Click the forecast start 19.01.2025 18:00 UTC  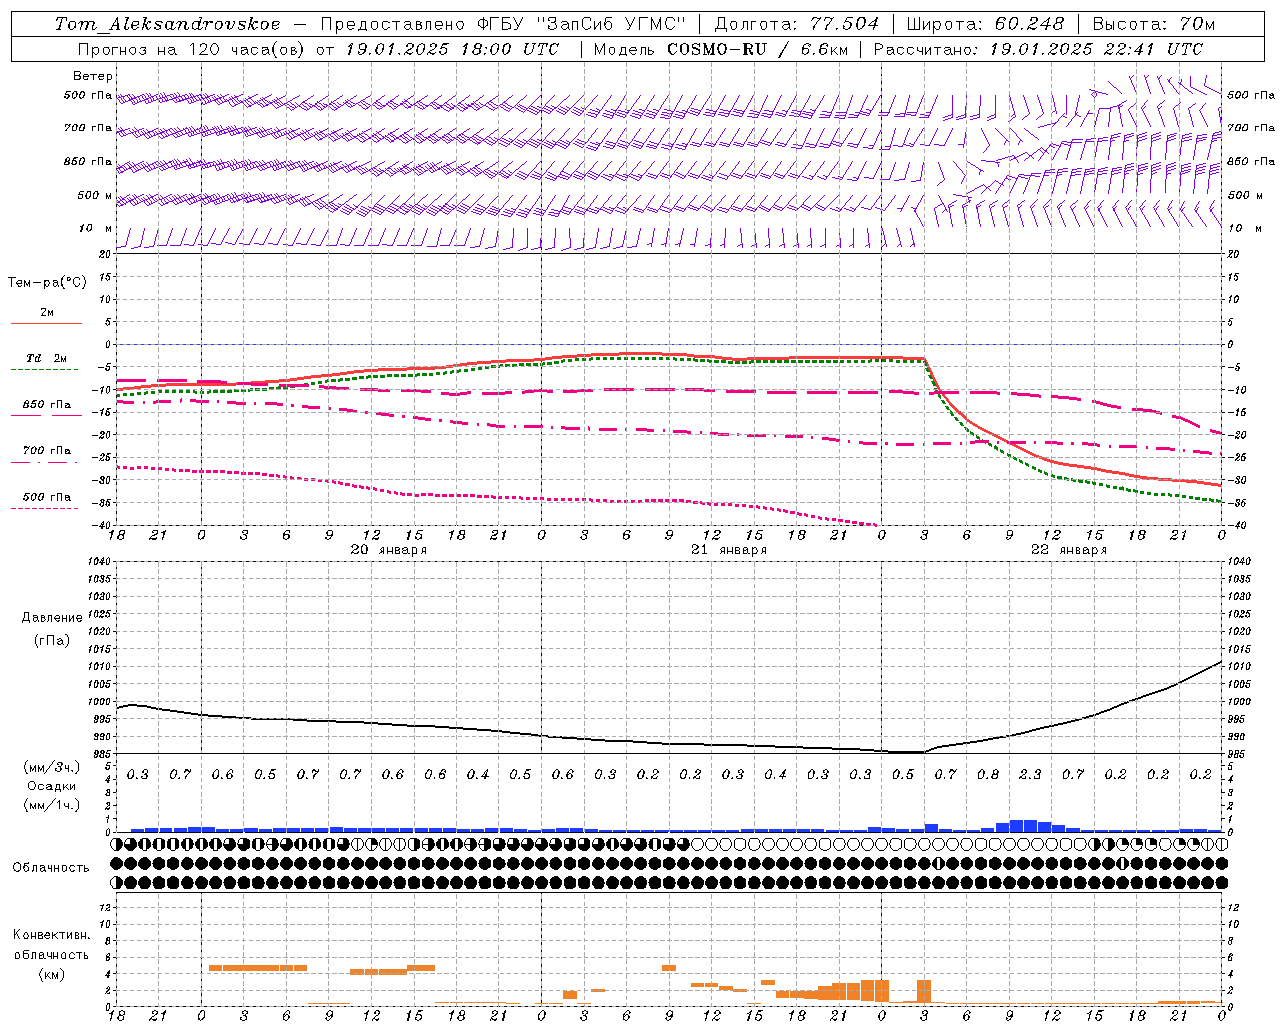pos(452,49)
